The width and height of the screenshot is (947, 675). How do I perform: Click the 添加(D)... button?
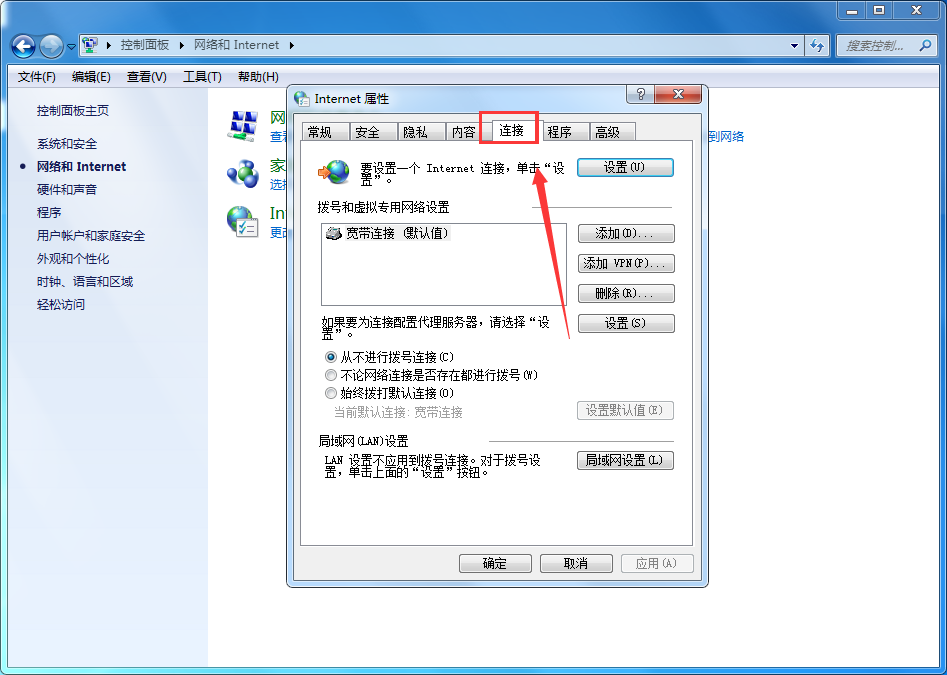[626, 233]
